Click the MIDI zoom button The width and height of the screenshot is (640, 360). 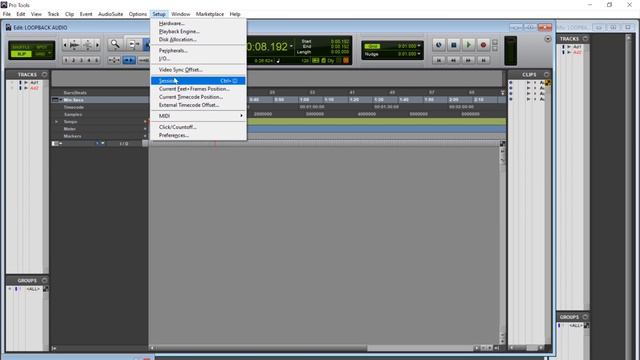pyautogui.click(x=87, y=45)
